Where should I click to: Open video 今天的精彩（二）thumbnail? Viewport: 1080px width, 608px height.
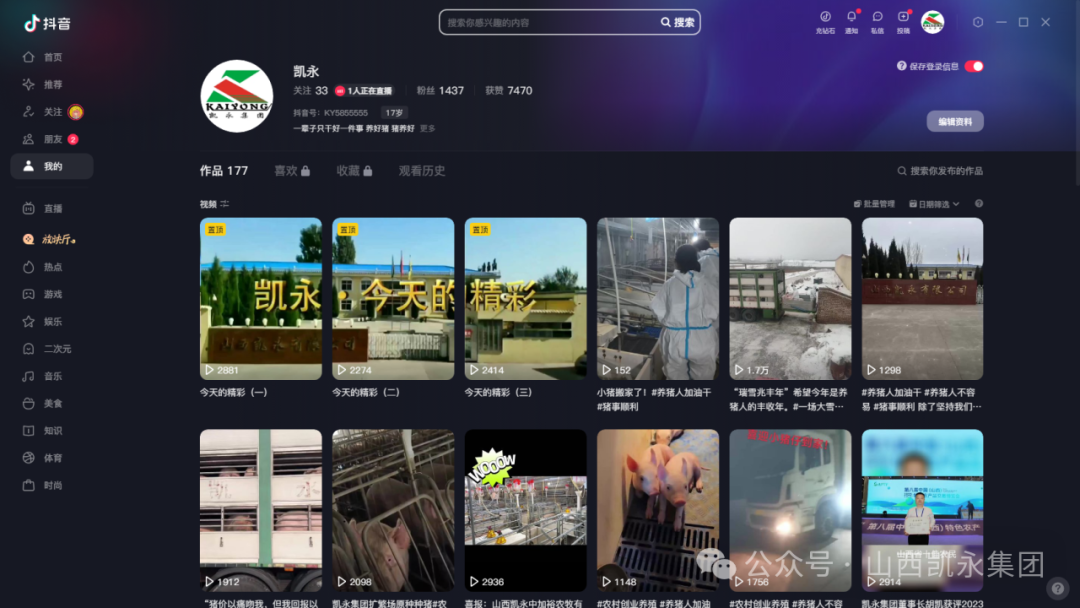click(393, 299)
